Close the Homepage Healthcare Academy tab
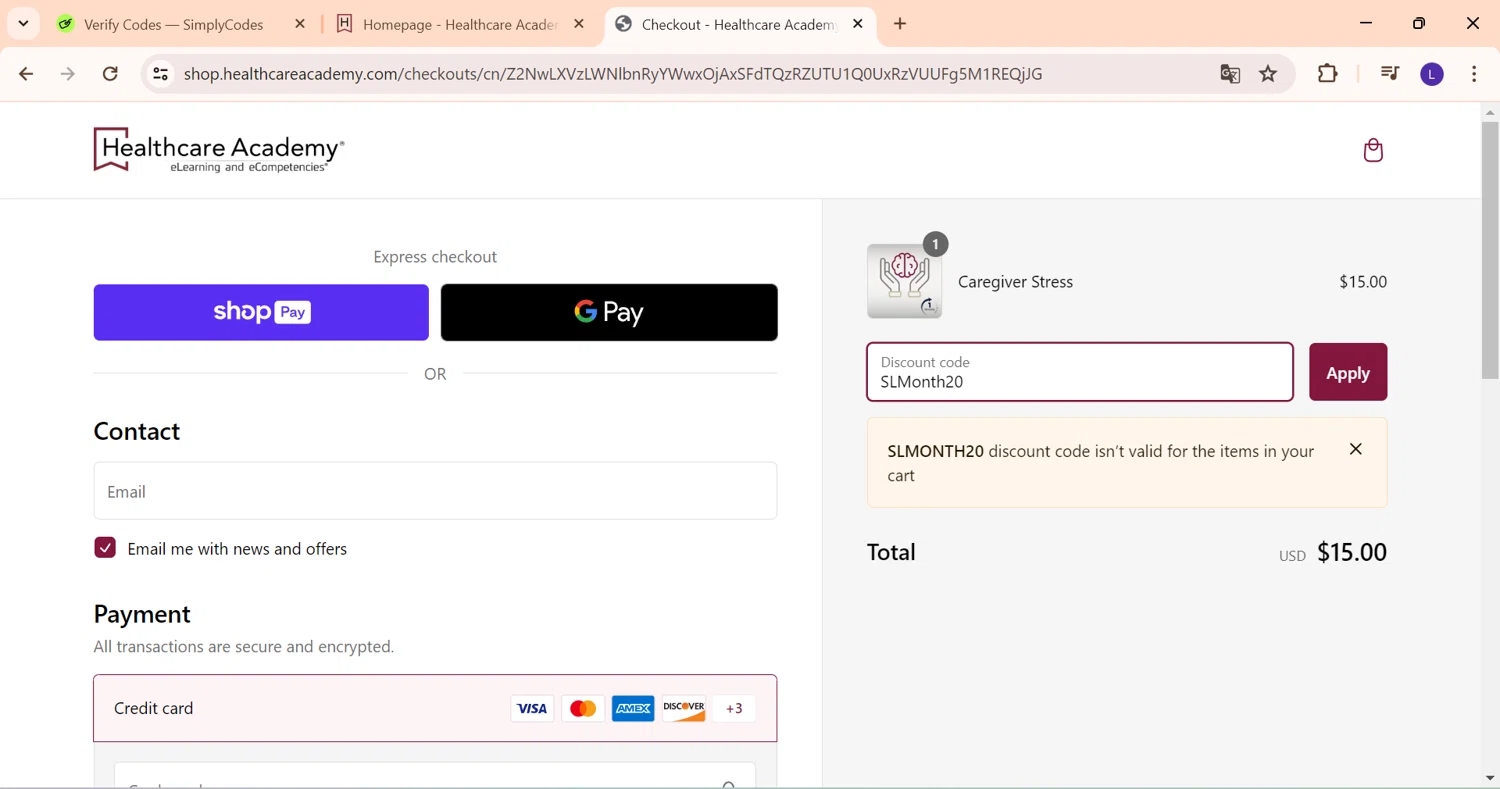Image resolution: width=1500 pixels, height=789 pixels. 579,24
